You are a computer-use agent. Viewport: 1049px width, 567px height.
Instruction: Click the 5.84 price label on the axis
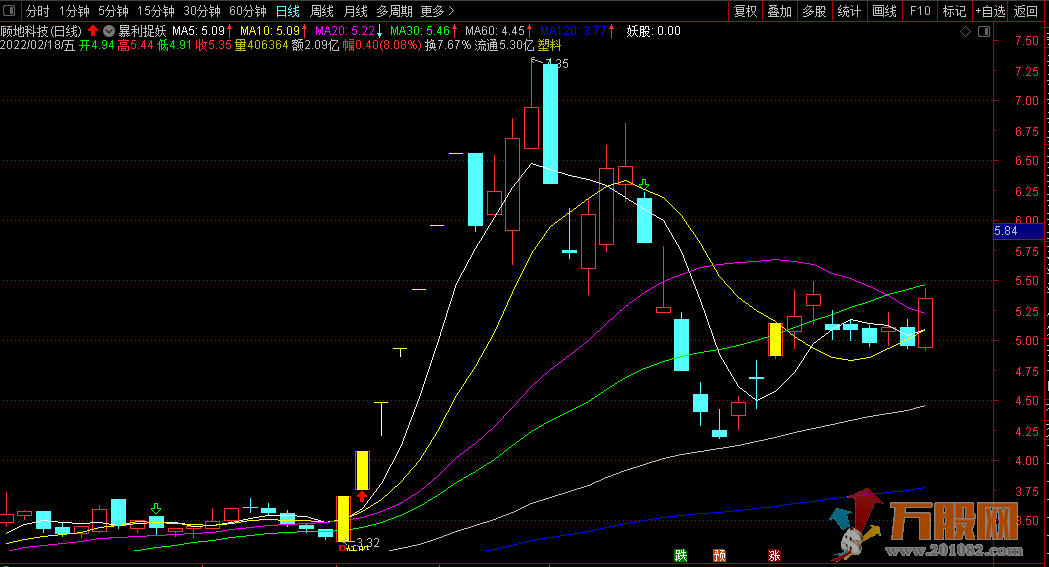click(x=1006, y=232)
